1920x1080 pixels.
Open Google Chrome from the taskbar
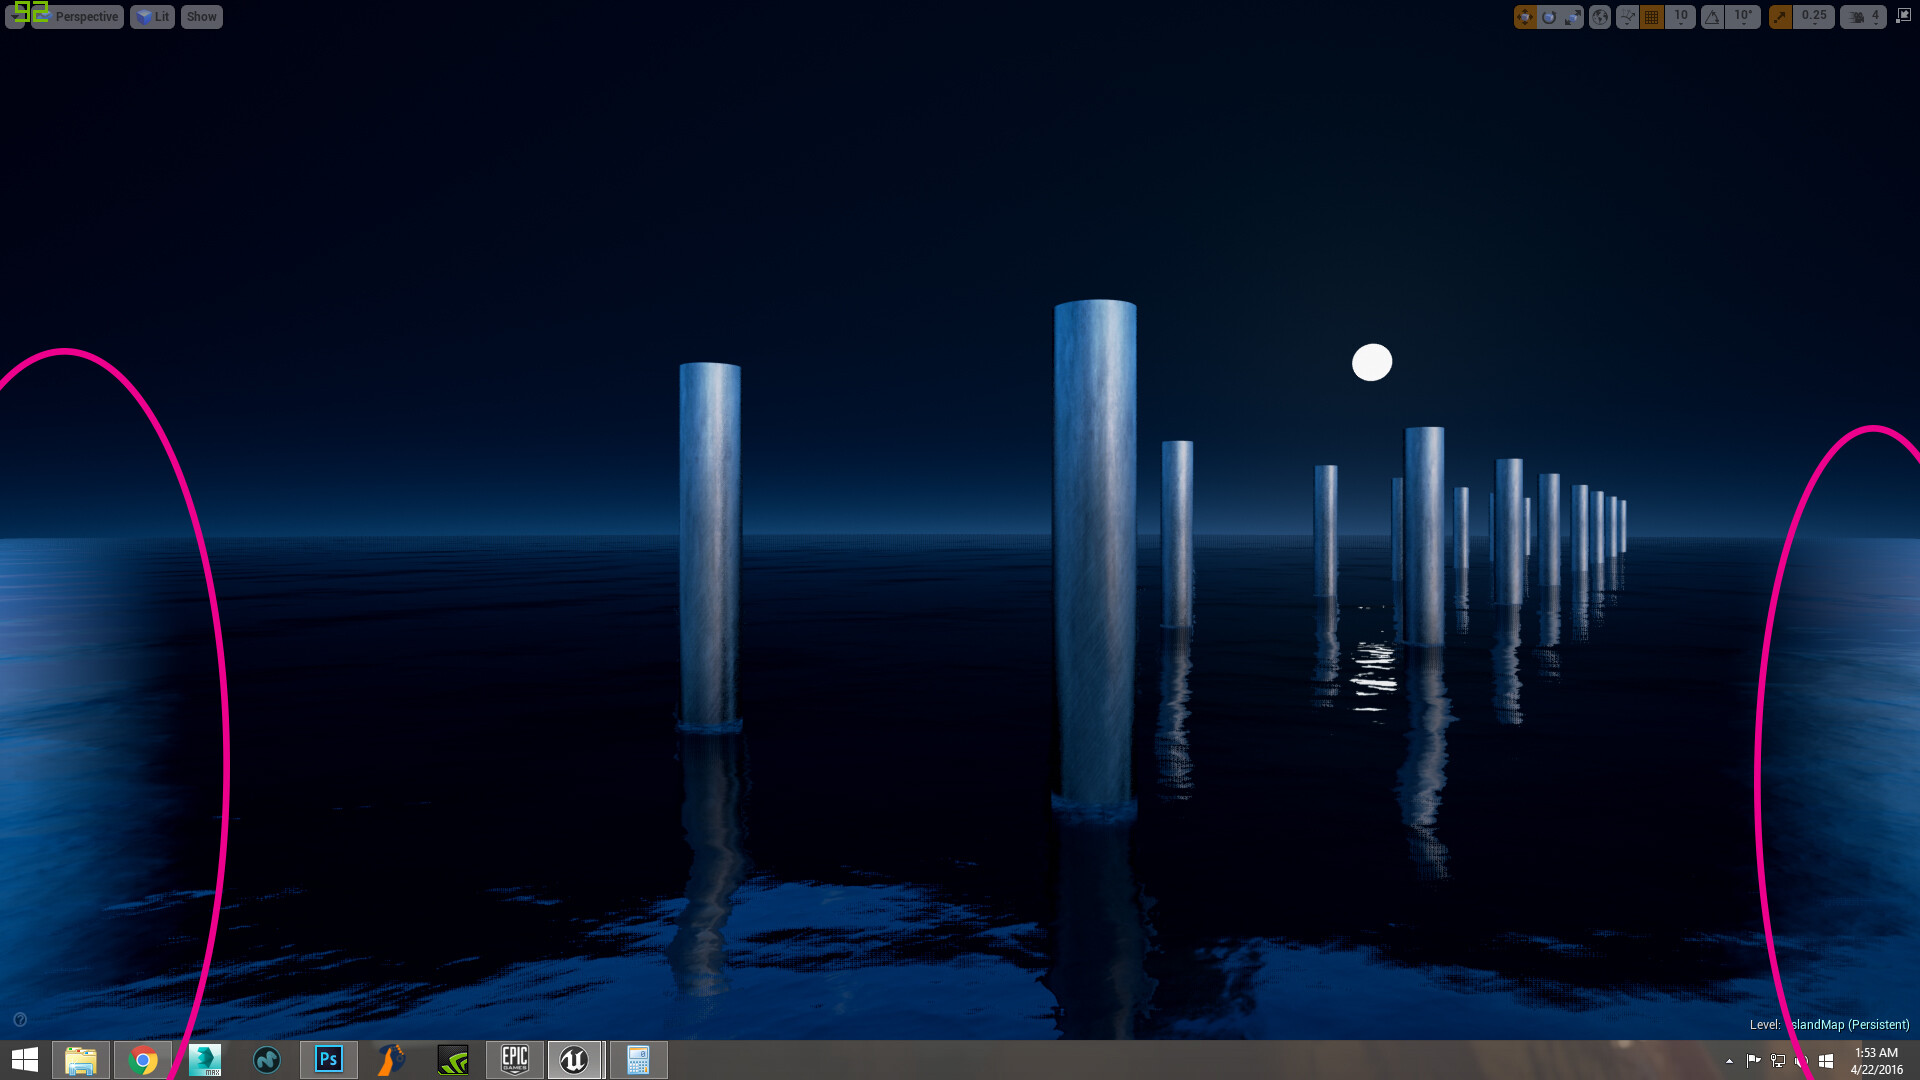coord(143,1060)
